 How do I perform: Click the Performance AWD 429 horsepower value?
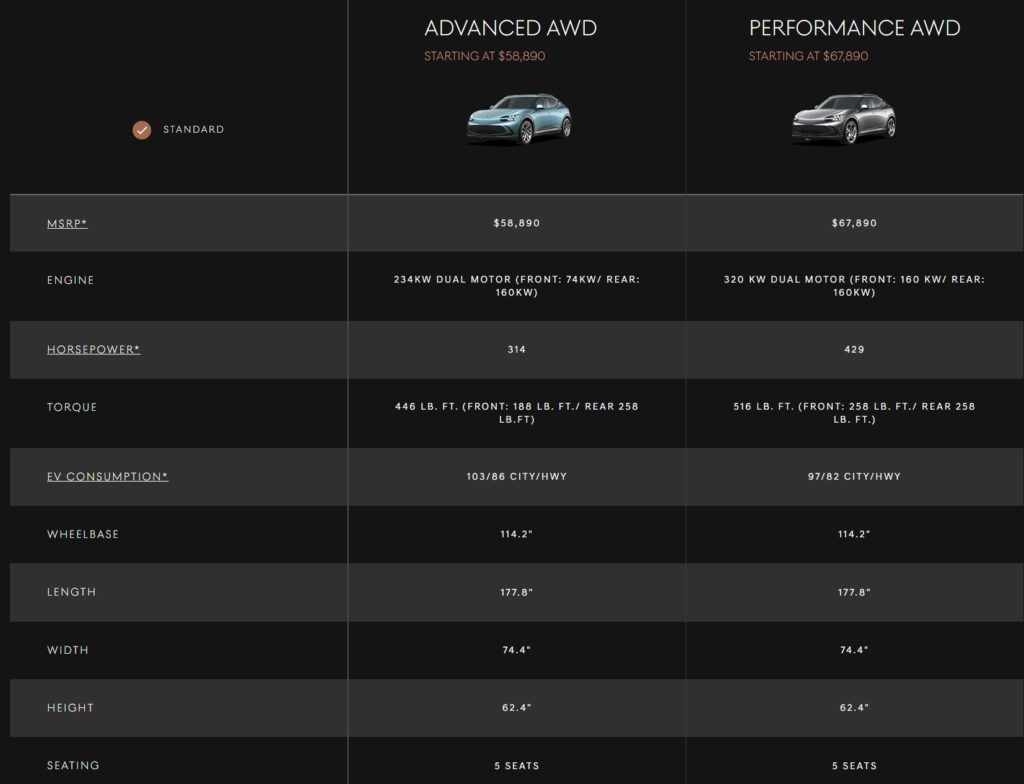(854, 350)
